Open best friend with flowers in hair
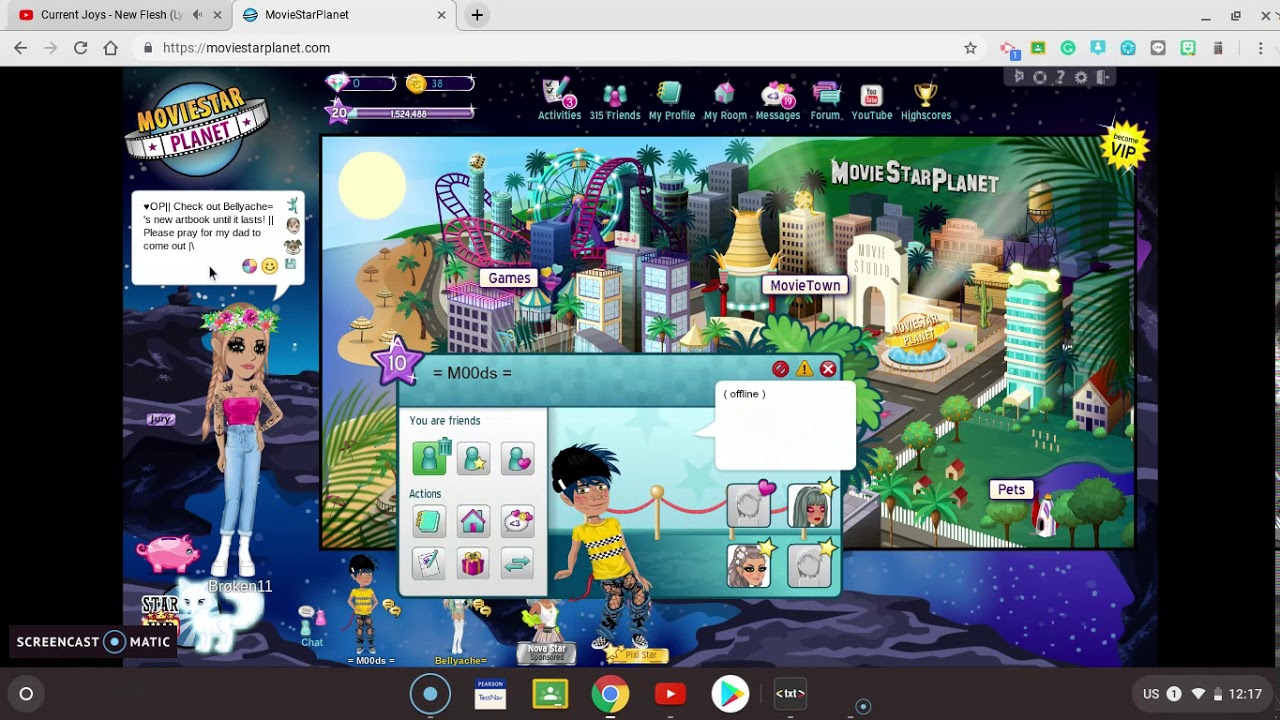This screenshot has width=1280, height=720. [750, 565]
